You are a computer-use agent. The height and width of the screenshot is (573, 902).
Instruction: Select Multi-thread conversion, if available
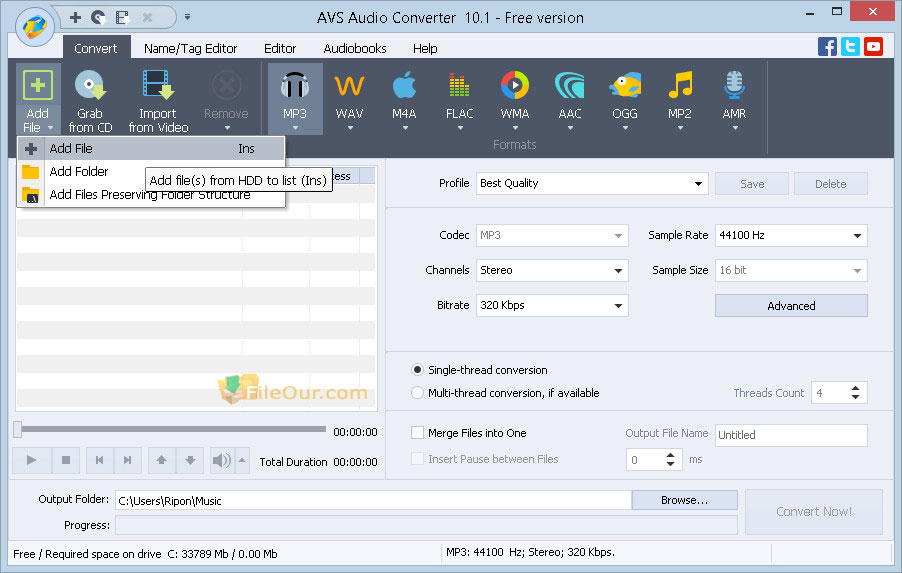pyautogui.click(x=418, y=393)
